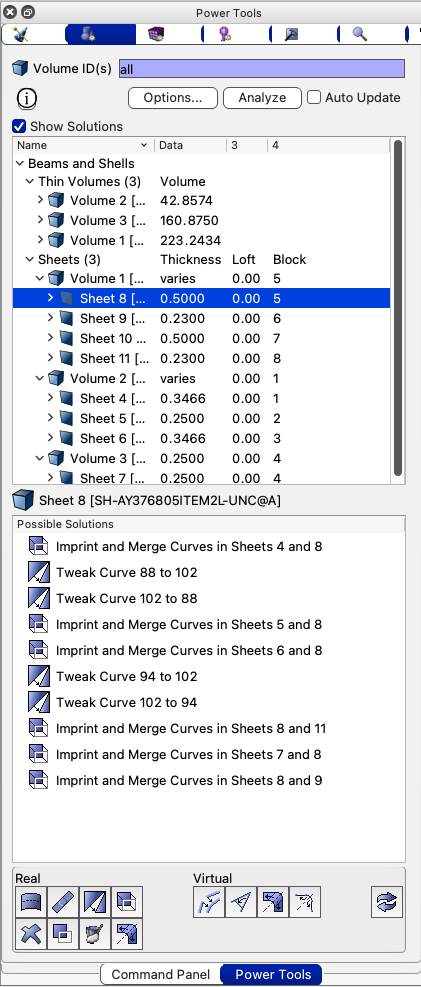Select the paint bucket tool in Real
Viewport: 421px width, 987px height.
pyautogui.click(x=94, y=933)
